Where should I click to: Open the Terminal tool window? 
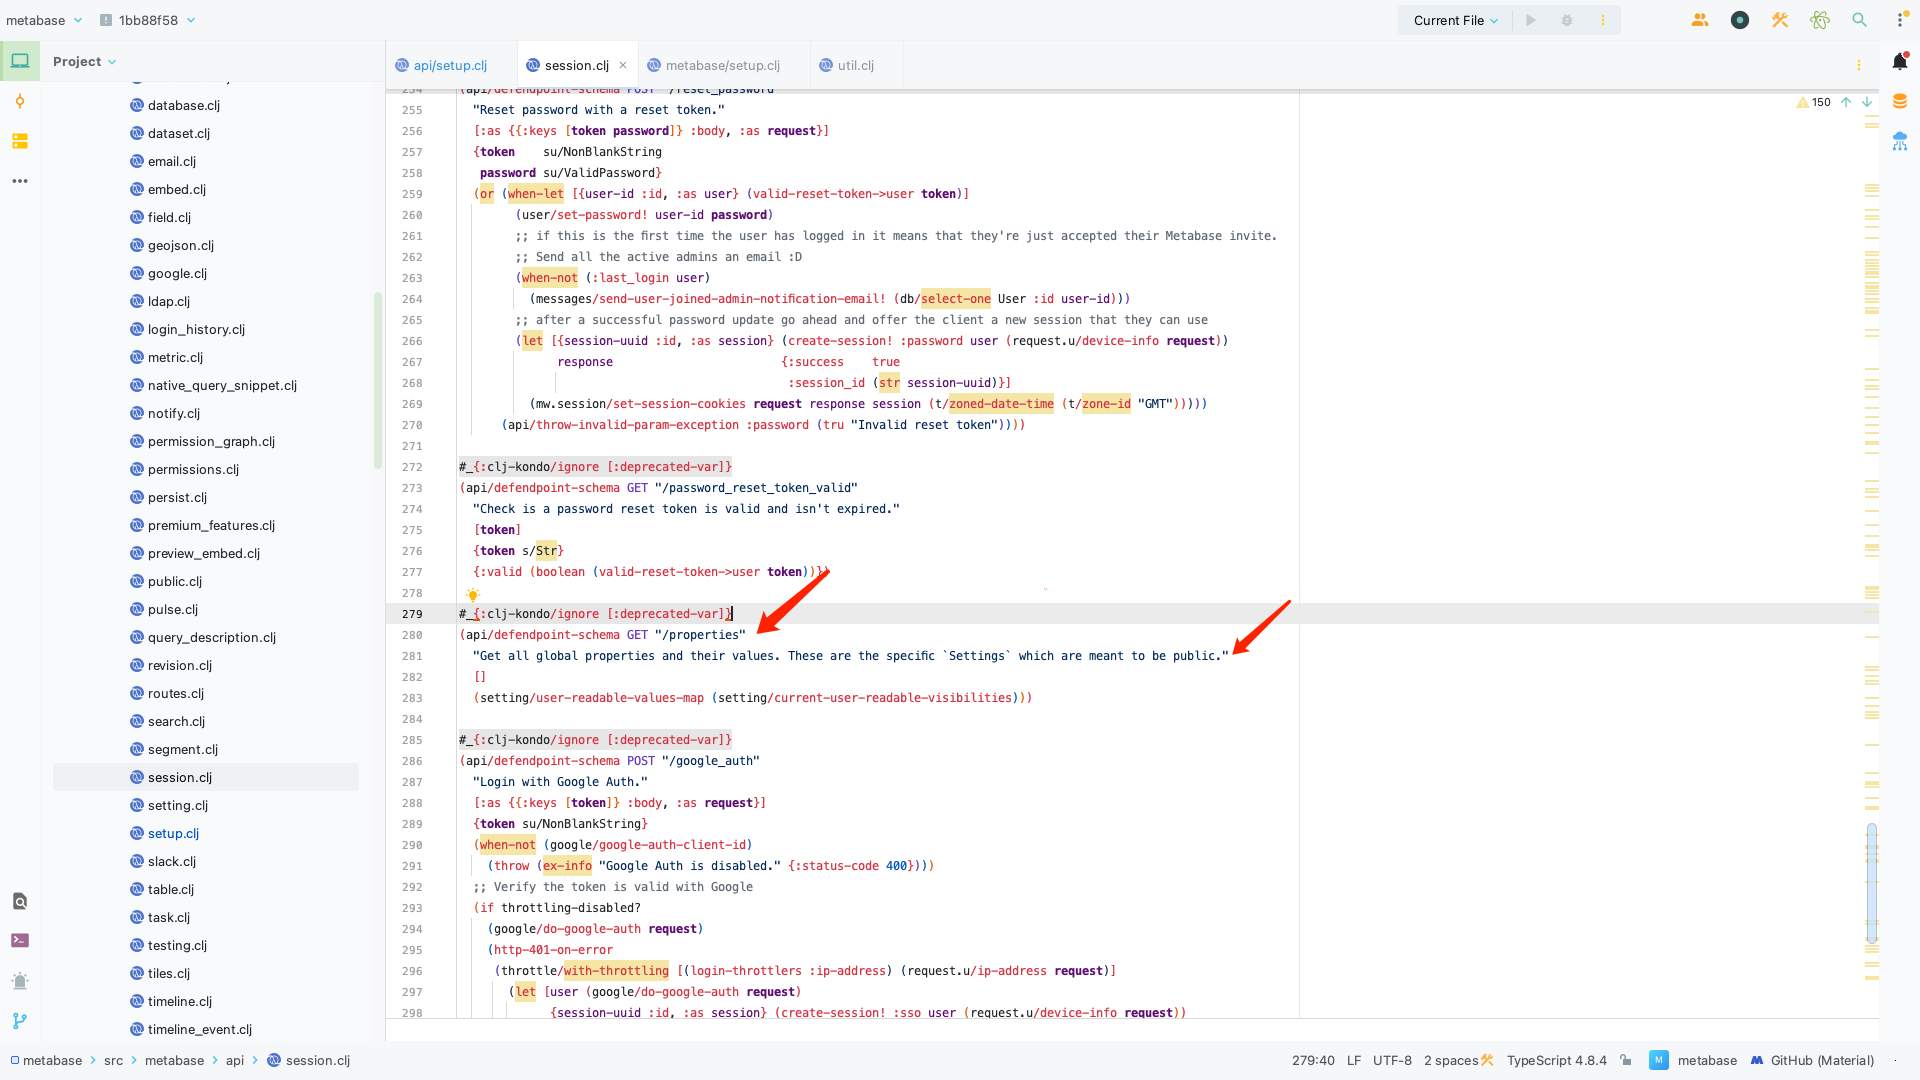(x=20, y=940)
